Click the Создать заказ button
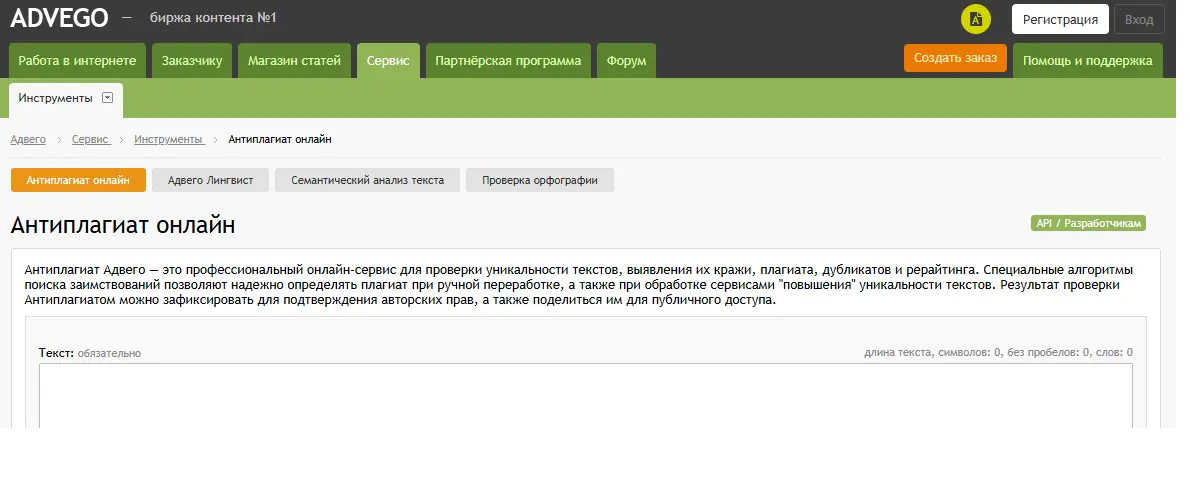 coord(955,58)
